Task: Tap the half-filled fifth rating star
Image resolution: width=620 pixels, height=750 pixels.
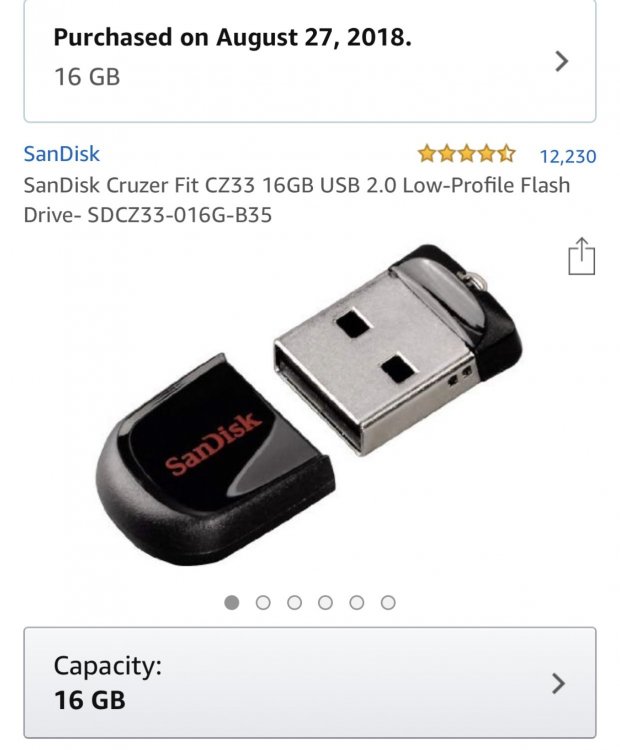Action: [x=507, y=154]
